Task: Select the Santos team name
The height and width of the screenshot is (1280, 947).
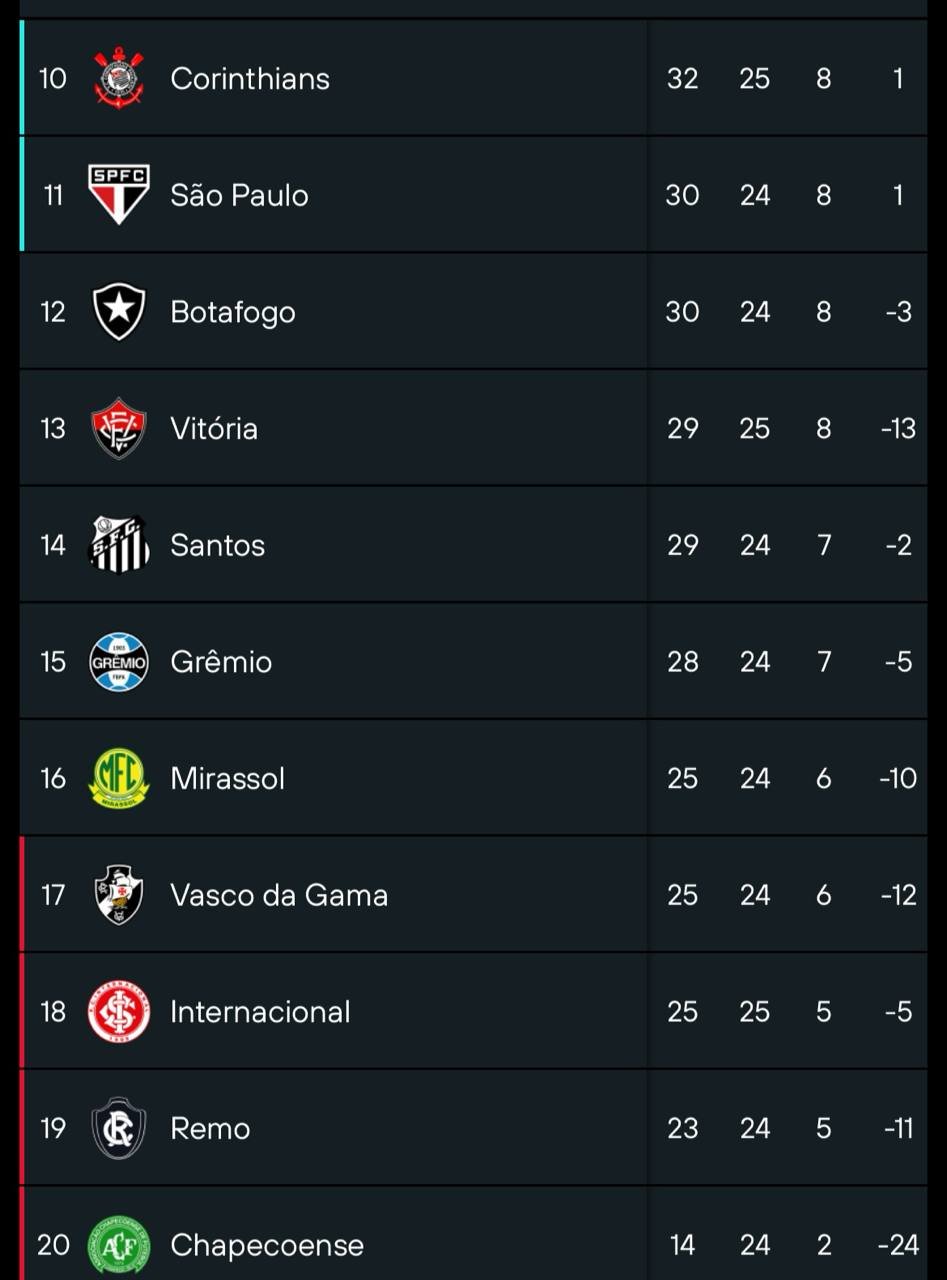Action: click(217, 545)
